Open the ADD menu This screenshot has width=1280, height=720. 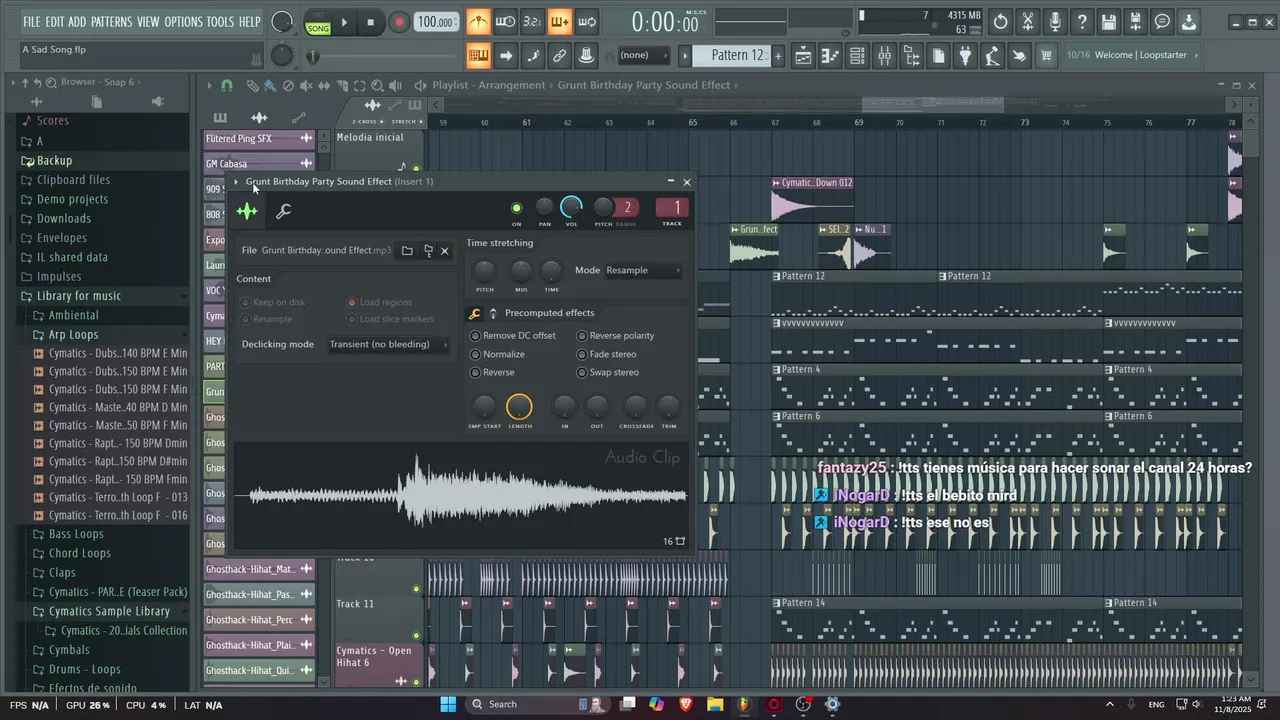pyautogui.click(x=77, y=21)
